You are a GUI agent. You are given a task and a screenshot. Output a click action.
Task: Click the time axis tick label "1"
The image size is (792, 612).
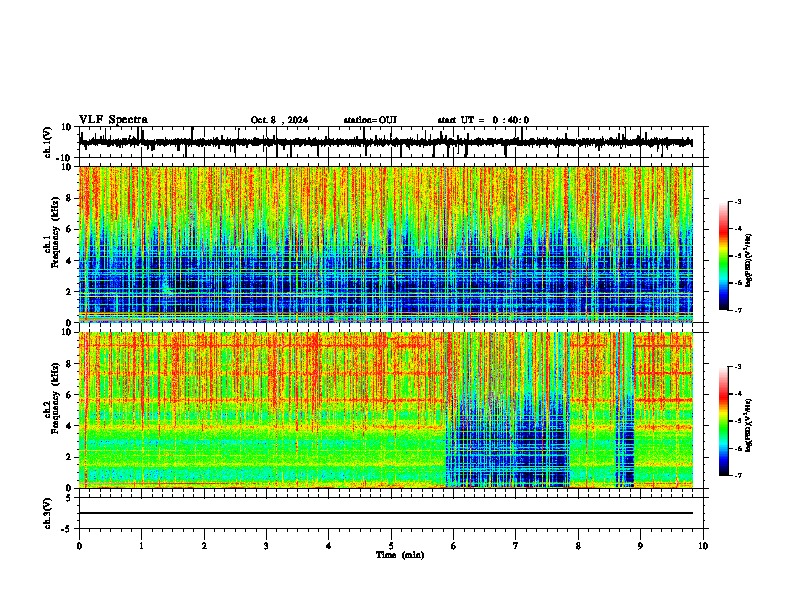coord(141,546)
